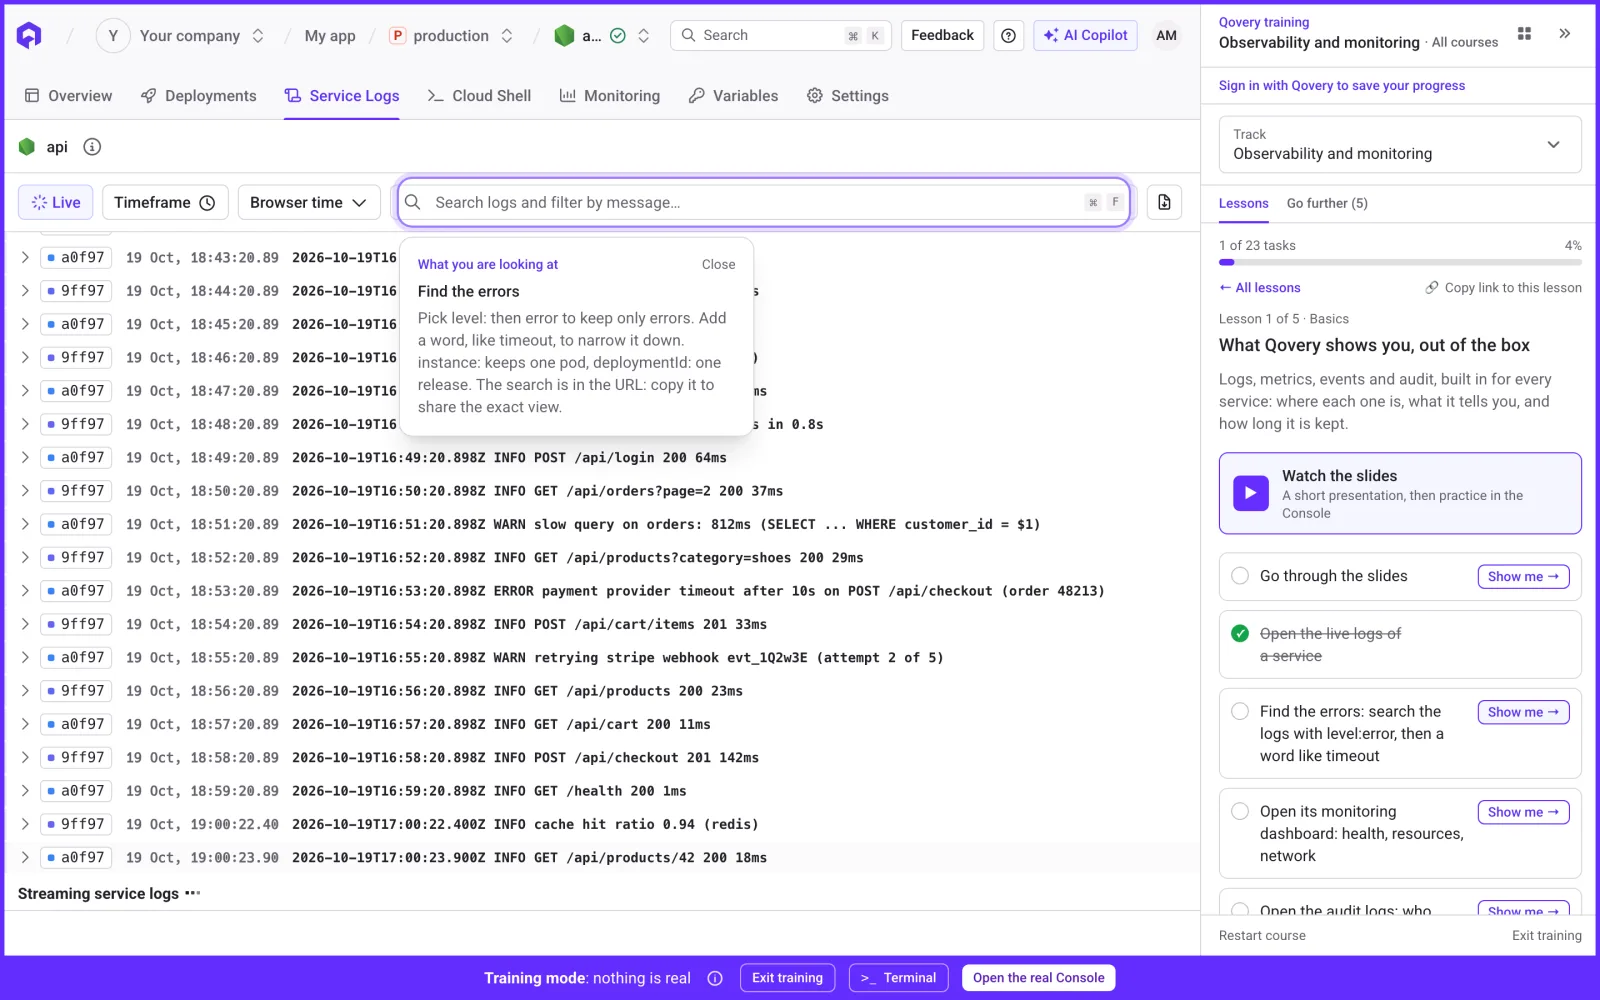Click the top Search field
Screen dimensions: 1600x1000
[x=779, y=36]
